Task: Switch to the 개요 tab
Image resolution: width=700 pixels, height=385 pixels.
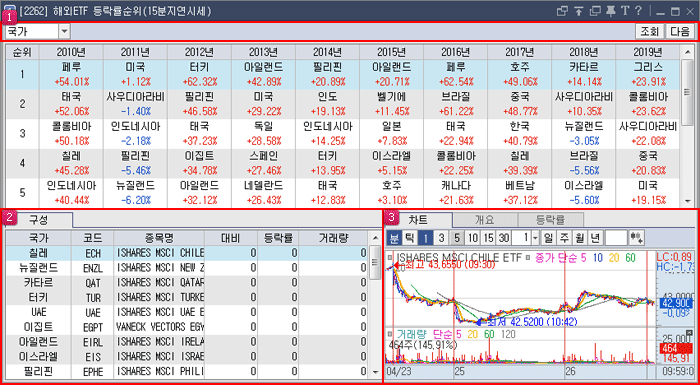Action: click(484, 220)
